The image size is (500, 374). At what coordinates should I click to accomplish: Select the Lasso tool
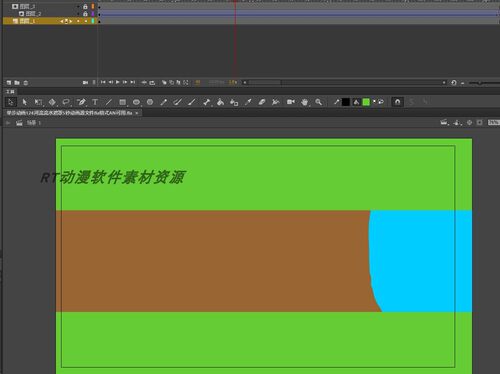pos(66,102)
